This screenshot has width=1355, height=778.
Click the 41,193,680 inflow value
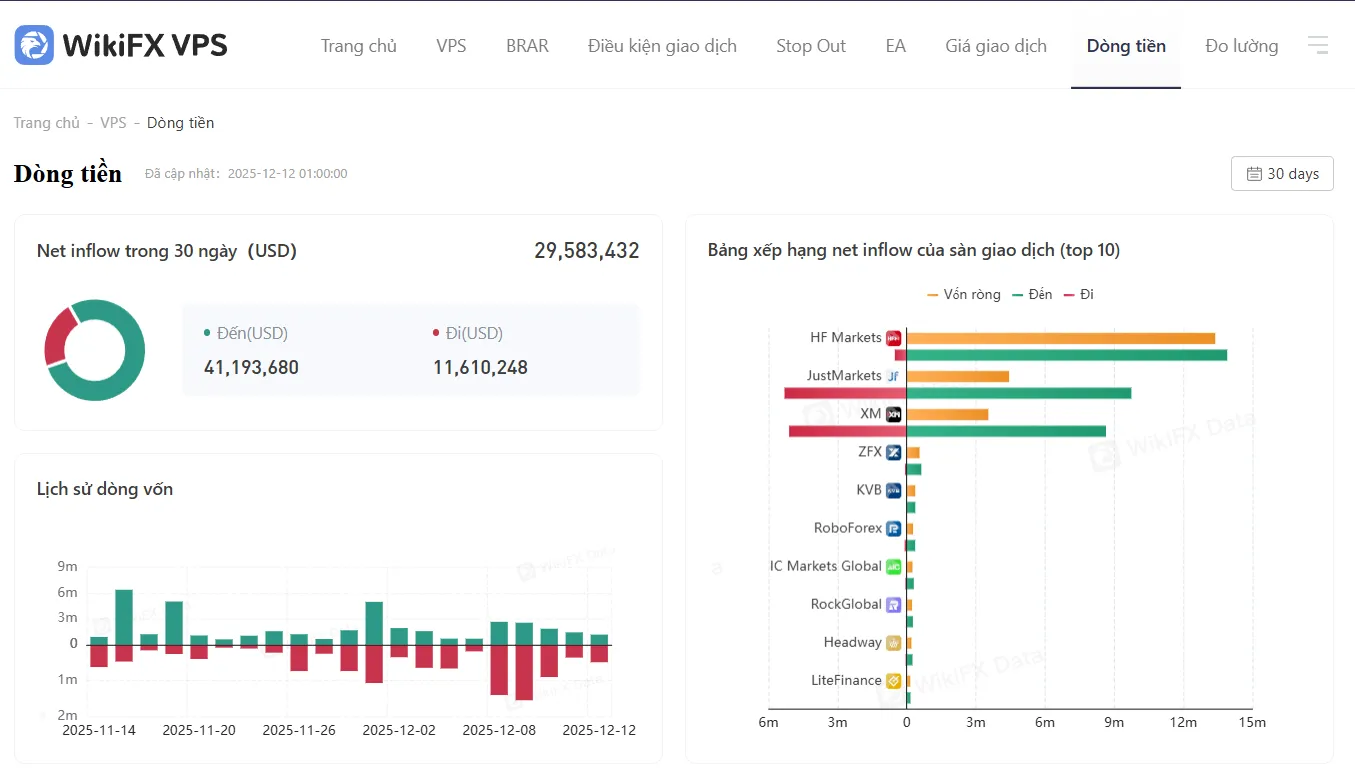[251, 367]
